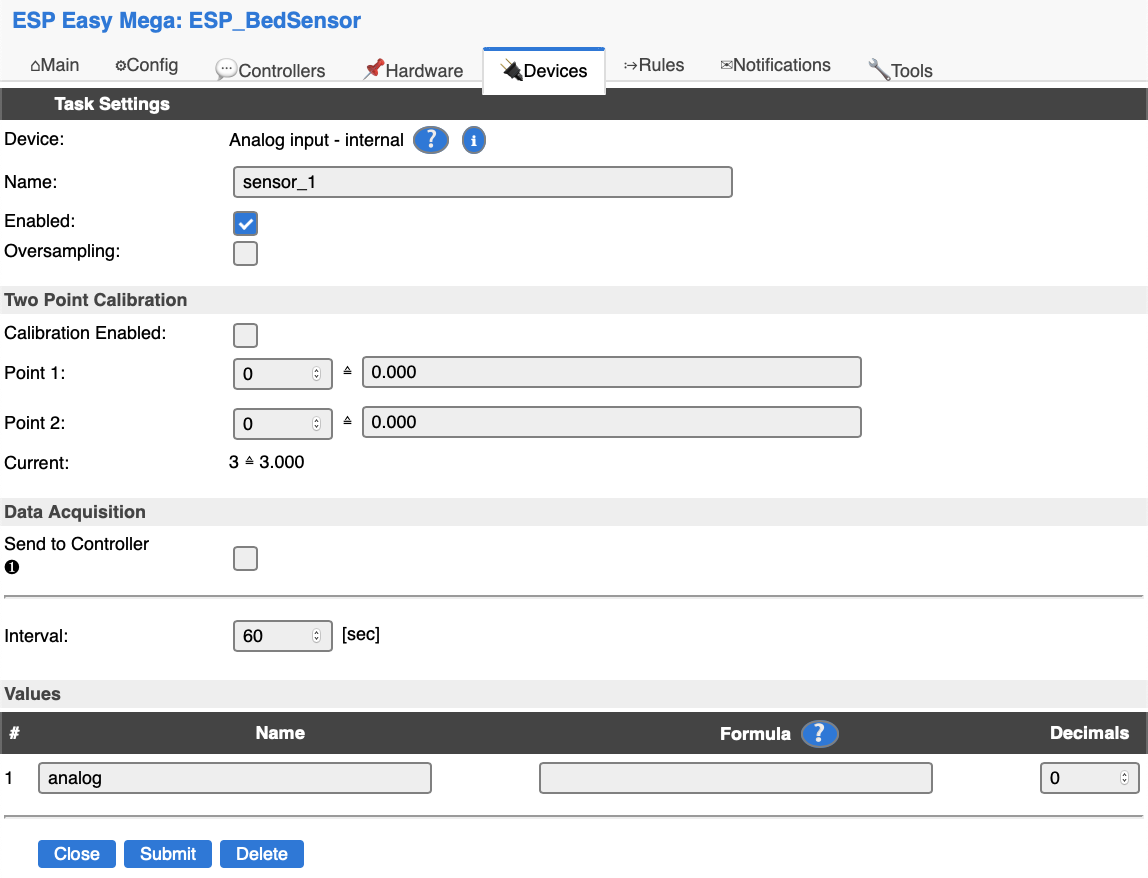Adjust the Point 2 number stepper
Screen dimensions: 1148x878
pyautogui.click(x=316, y=424)
